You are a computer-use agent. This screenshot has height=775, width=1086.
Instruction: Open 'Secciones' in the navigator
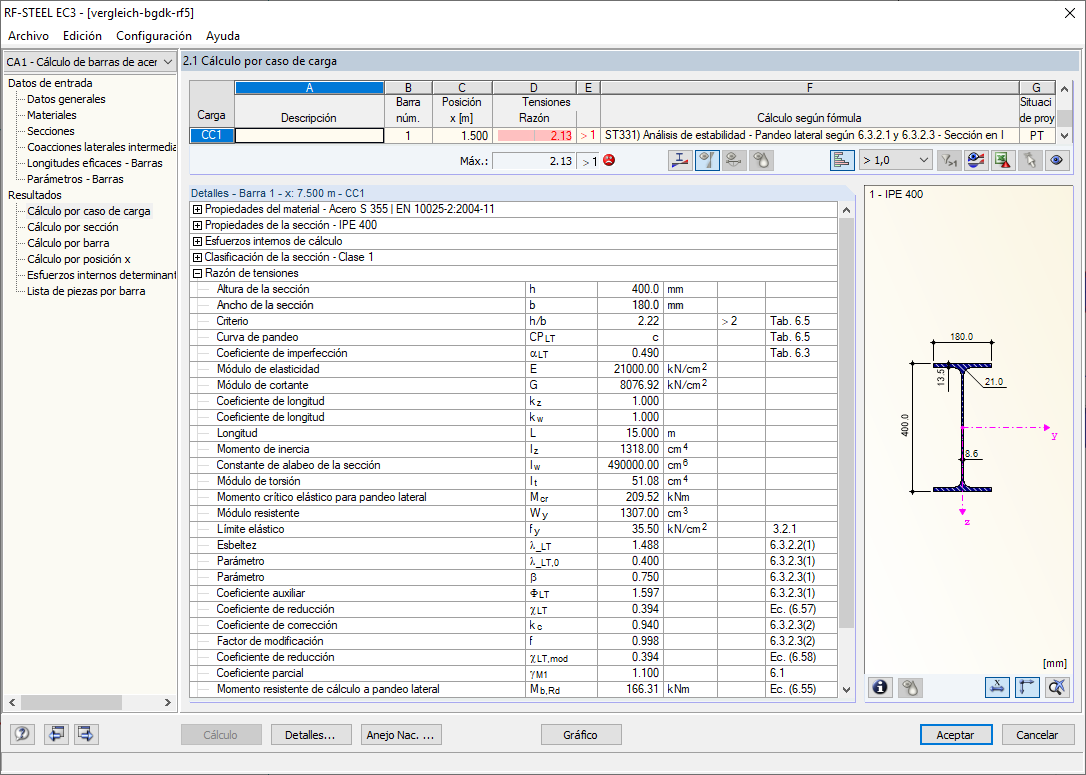[51, 131]
